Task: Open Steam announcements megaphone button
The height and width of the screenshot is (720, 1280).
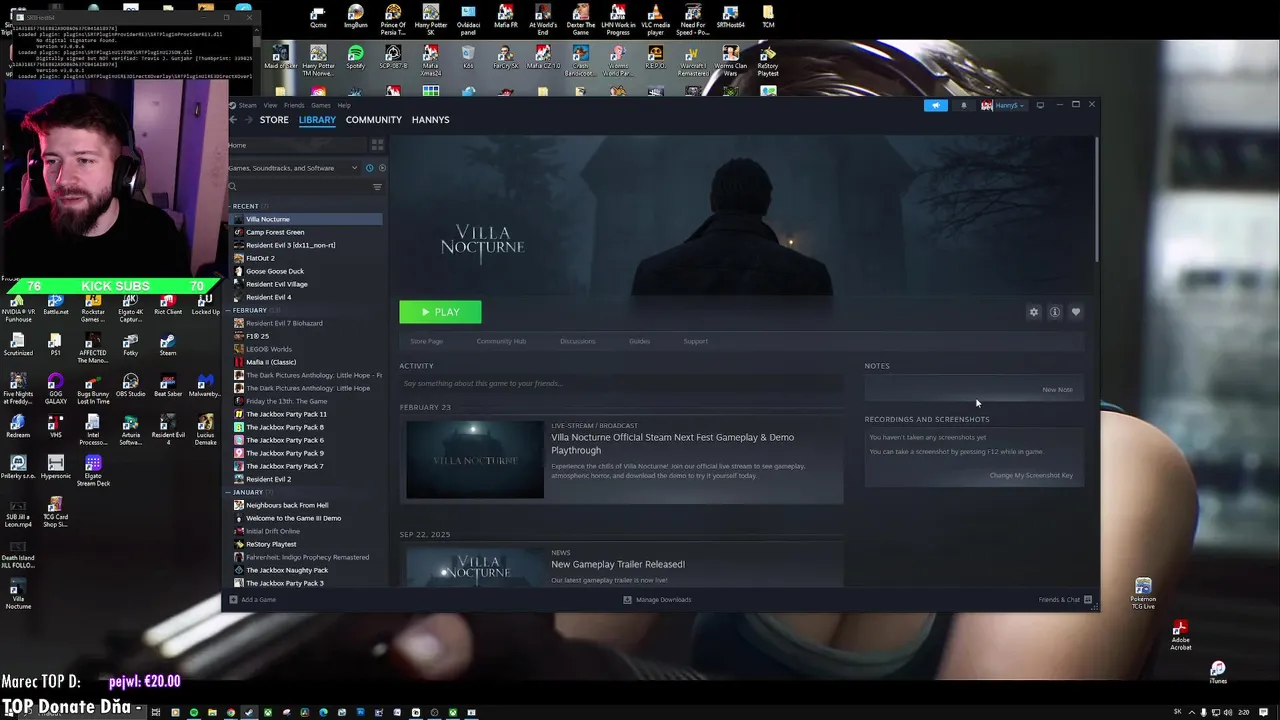Action: (x=936, y=105)
